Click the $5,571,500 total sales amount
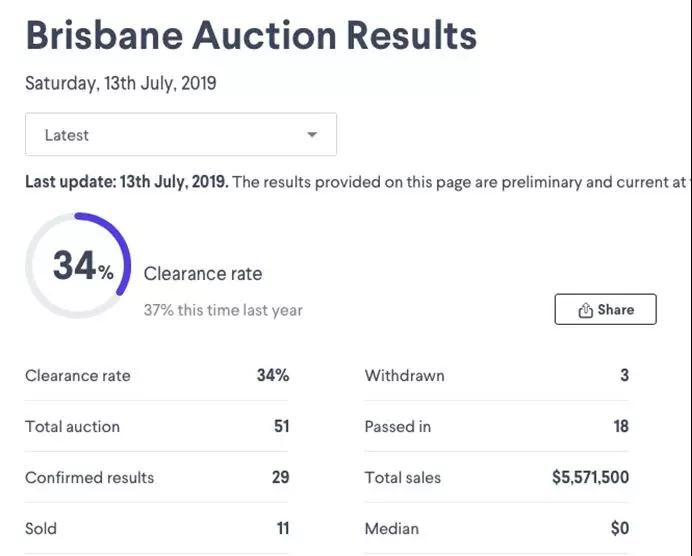The image size is (692, 556). [590, 477]
